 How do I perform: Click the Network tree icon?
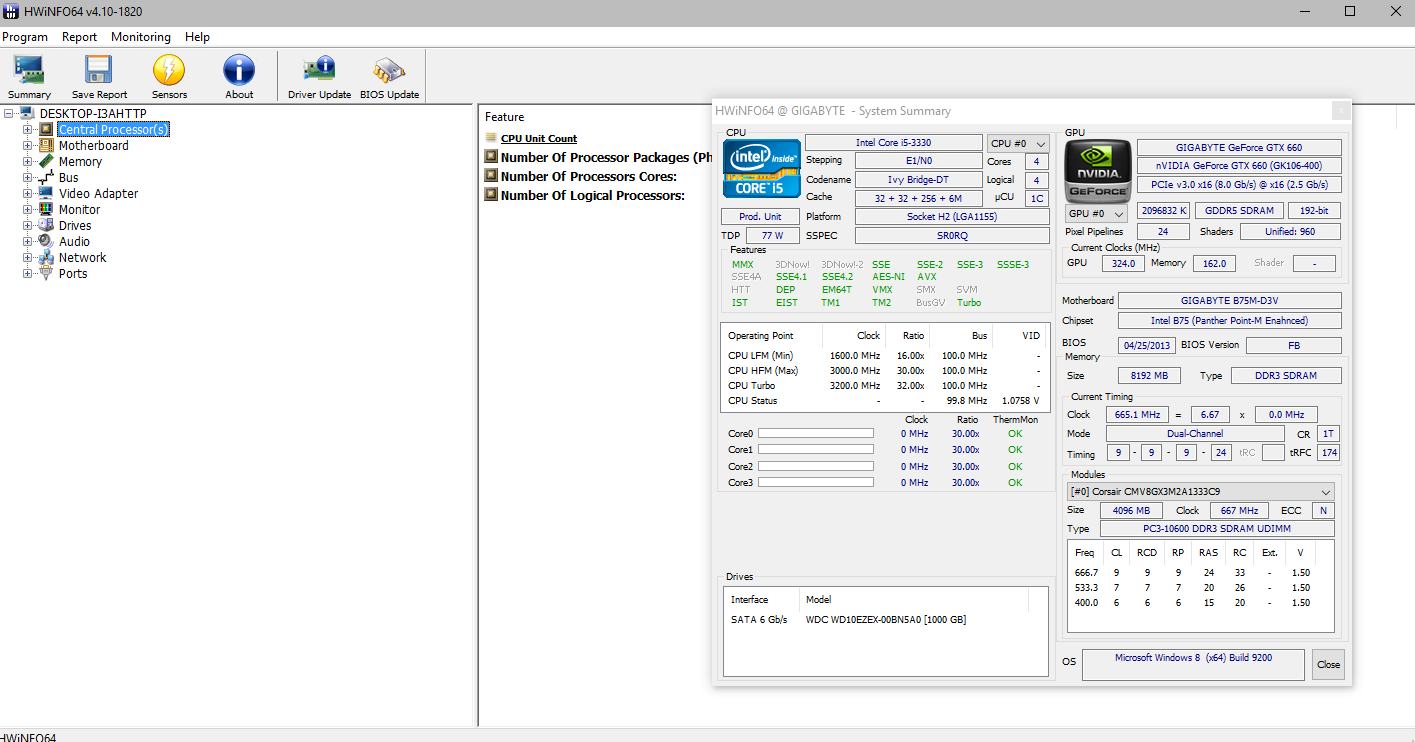(46, 257)
